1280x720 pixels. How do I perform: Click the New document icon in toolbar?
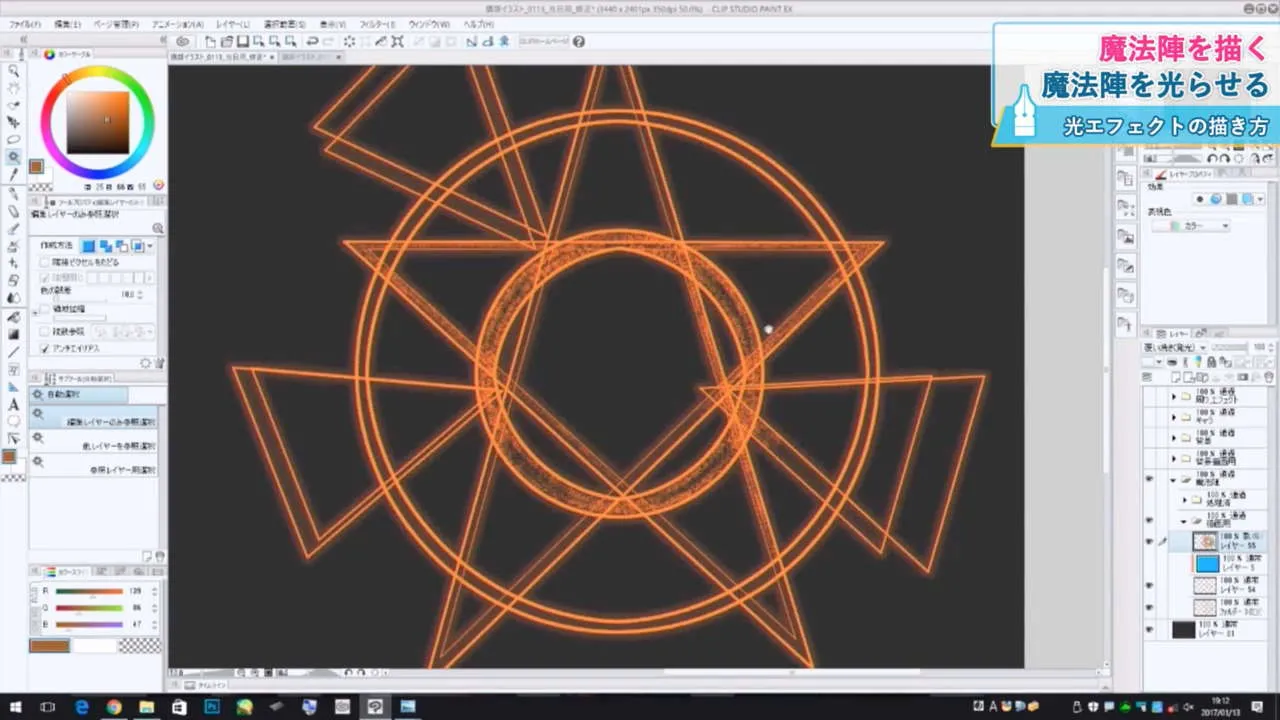210,42
